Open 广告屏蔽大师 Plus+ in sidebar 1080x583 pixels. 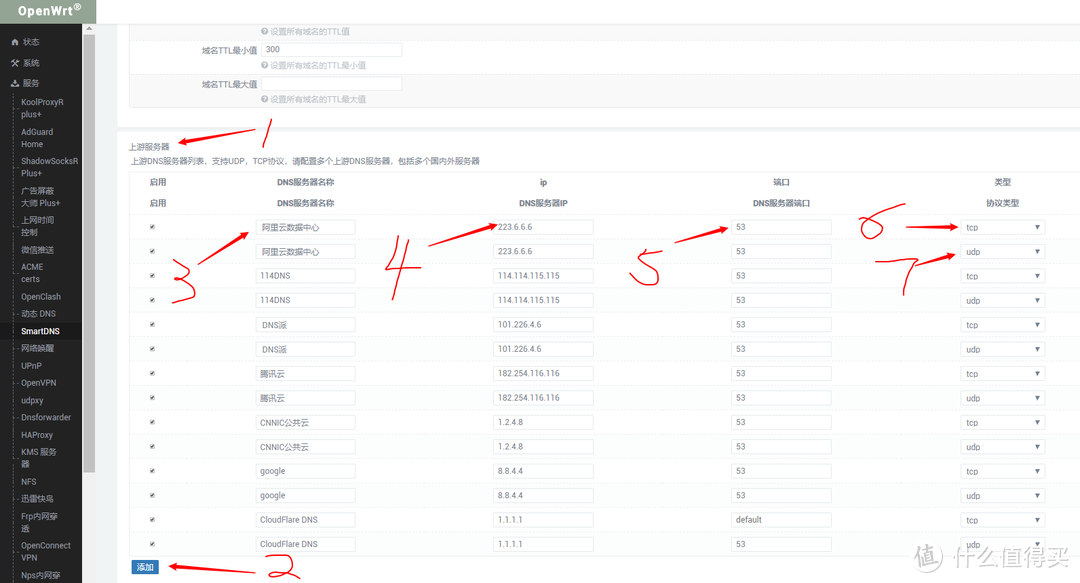click(x=40, y=197)
